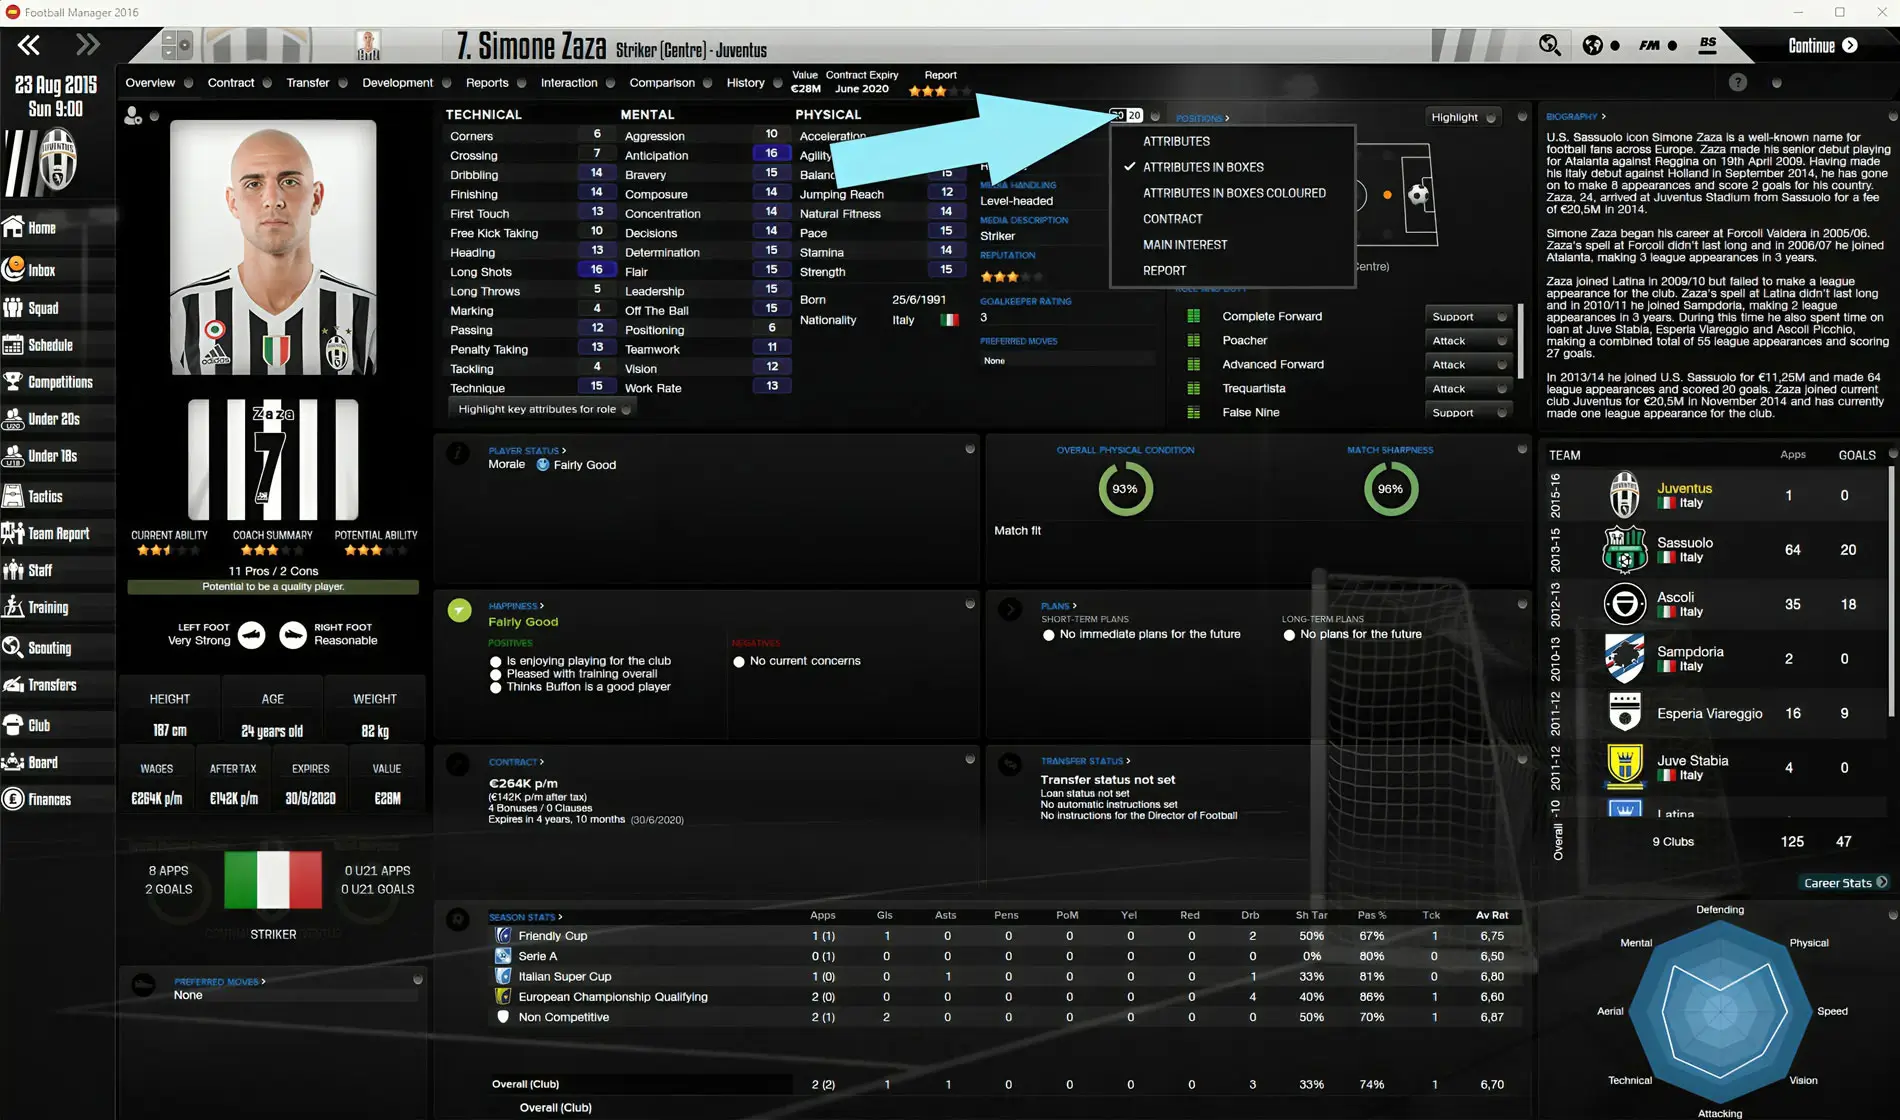
Task: Change Complete Forward duty Support dropdown
Action: pyautogui.click(x=1468, y=317)
